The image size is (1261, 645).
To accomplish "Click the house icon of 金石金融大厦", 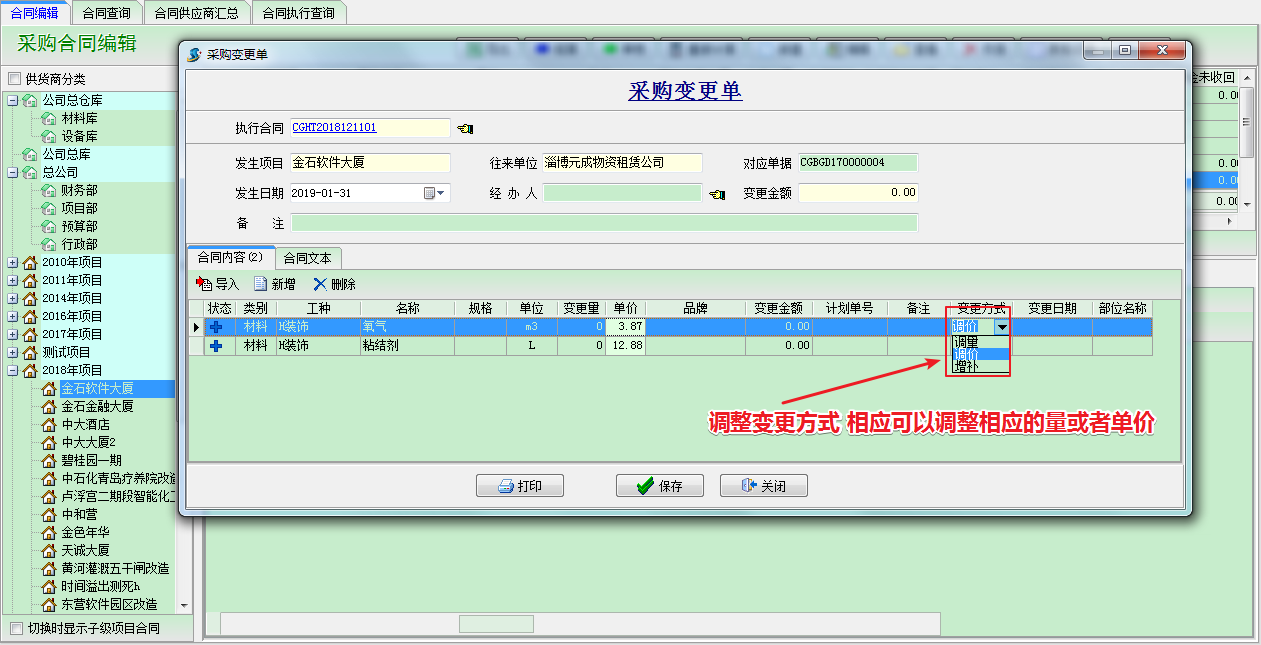I will point(48,406).
